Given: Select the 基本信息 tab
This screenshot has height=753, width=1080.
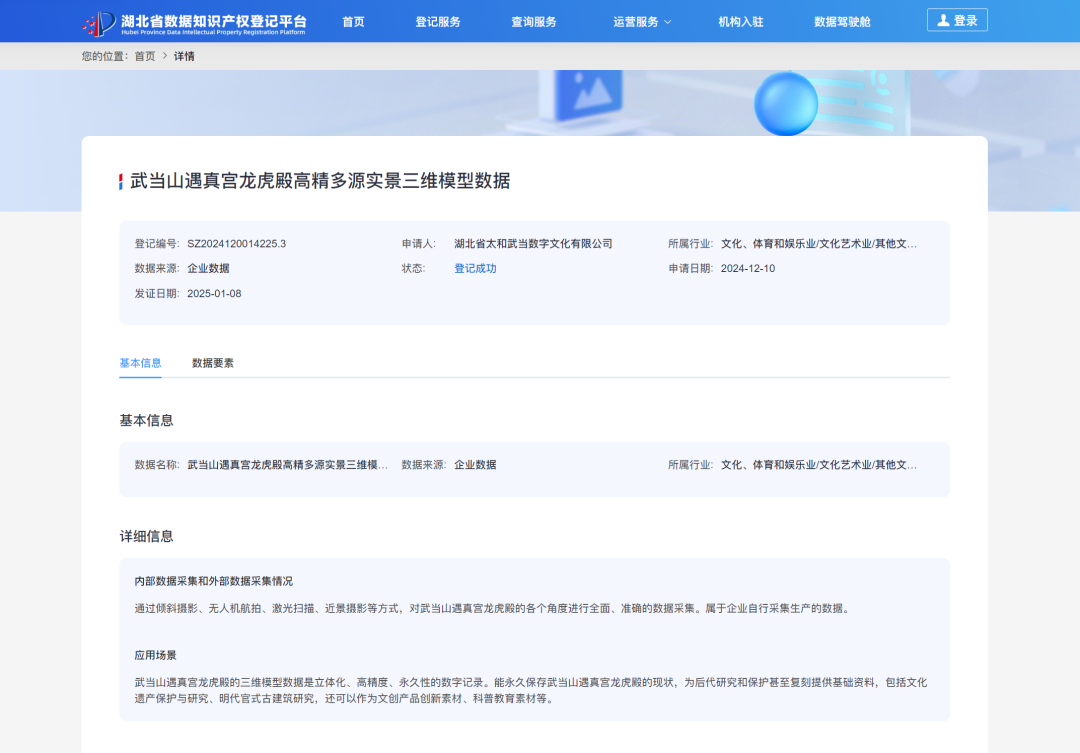Looking at the screenshot, I should [140, 362].
